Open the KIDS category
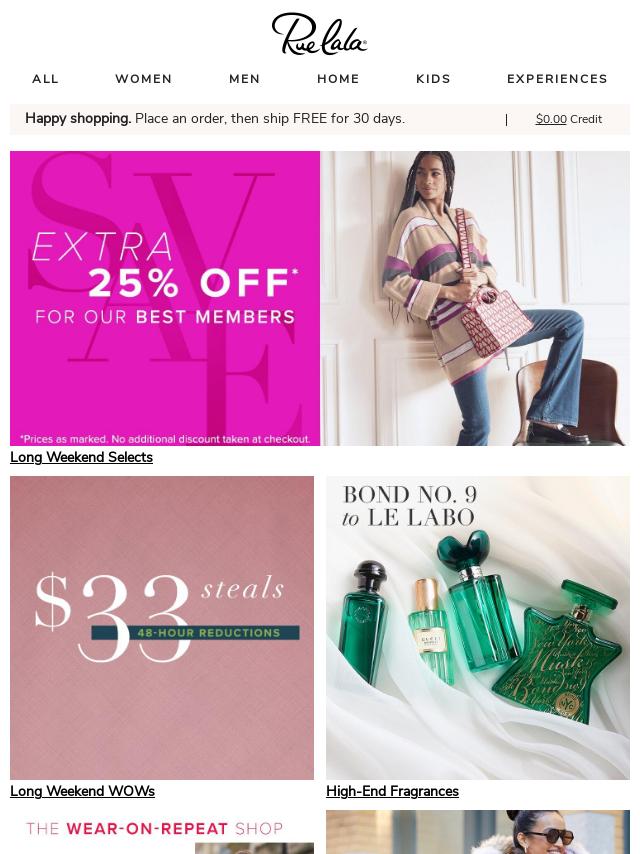The image size is (640, 854). click(434, 79)
